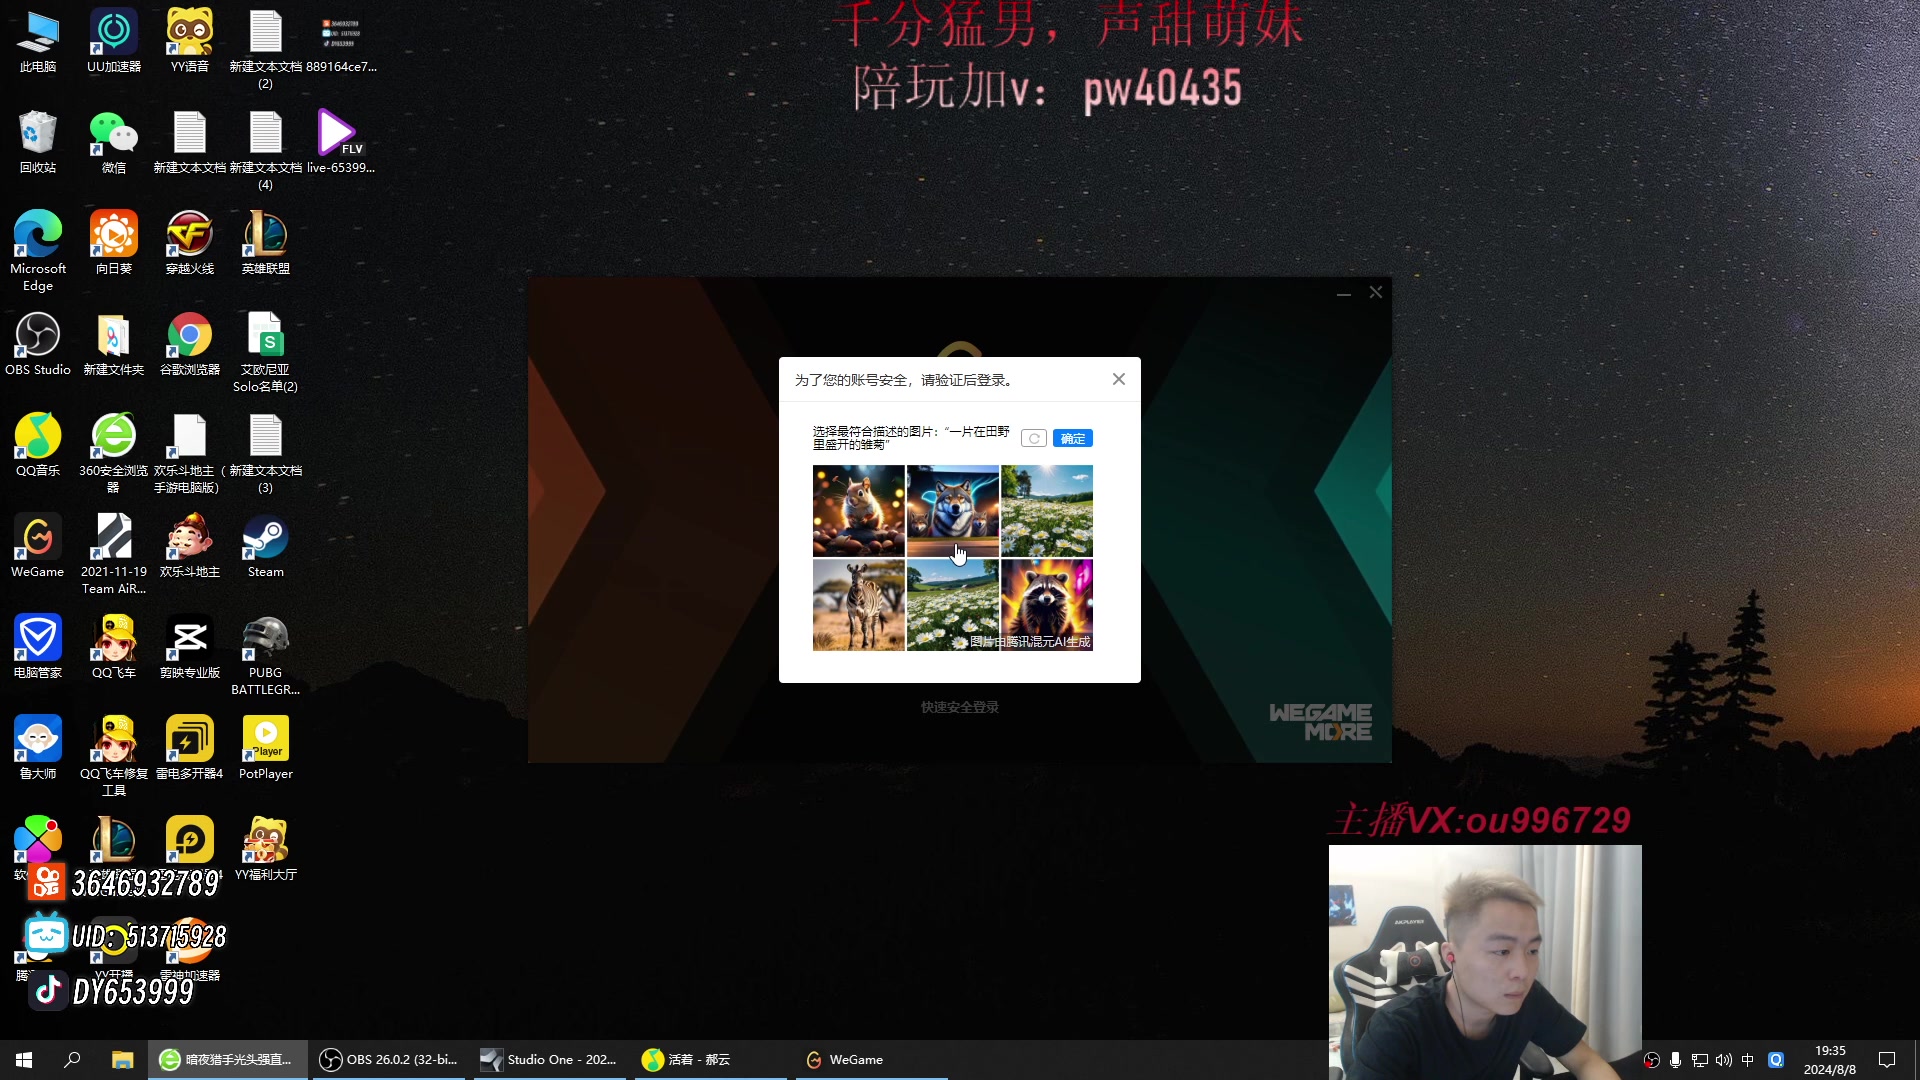
Task: Minimize the WeGame login window
Action: pyautogui.click(x=1343, y=293)
